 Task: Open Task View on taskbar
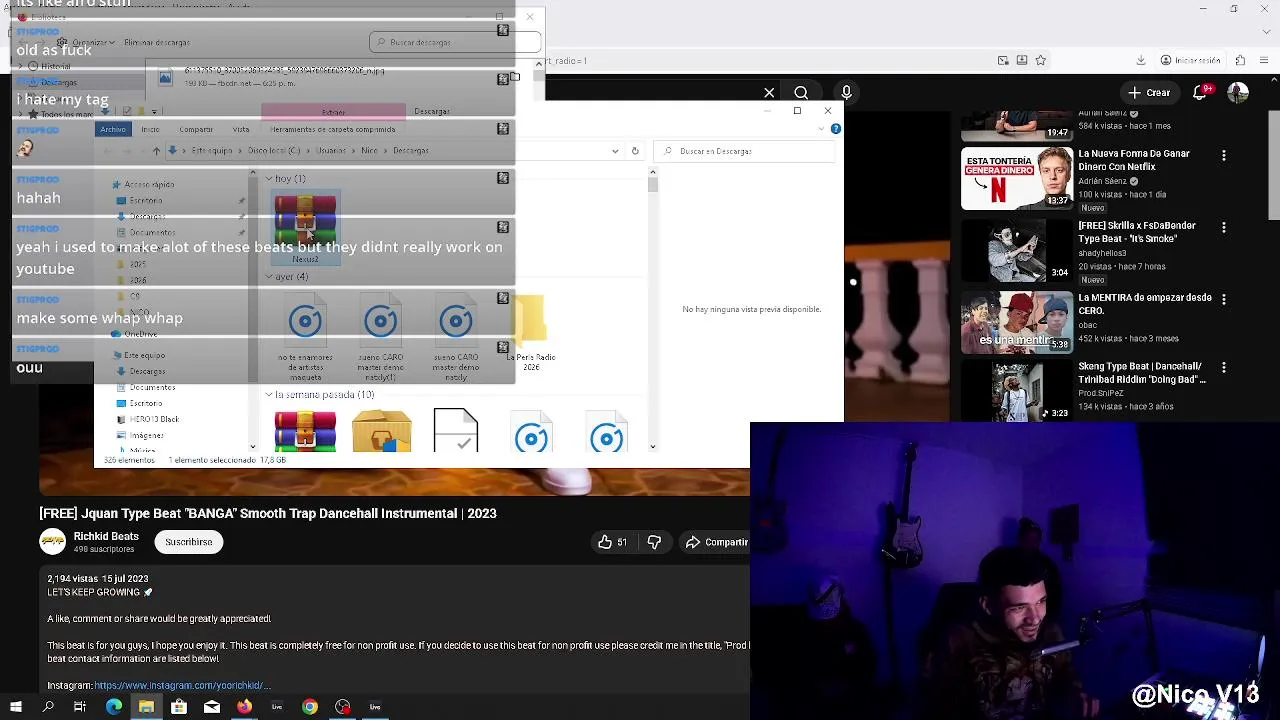pos(80,707)
